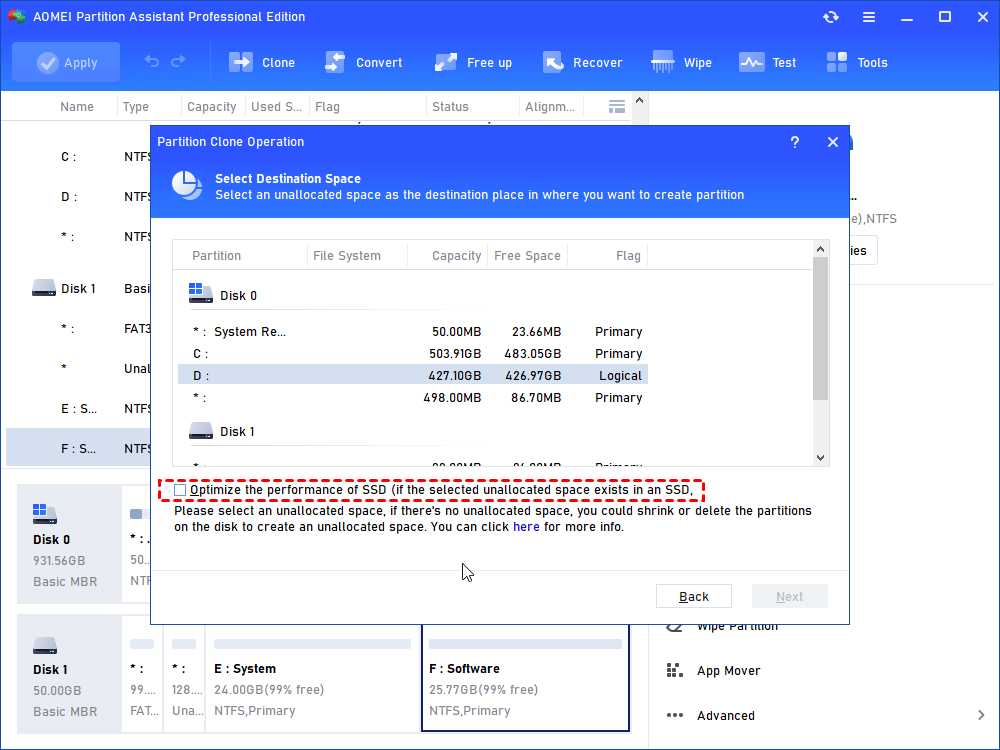Click the Disk 1 header in dialog list
This screenshot has width=1000, height=750.
point(223,431)
